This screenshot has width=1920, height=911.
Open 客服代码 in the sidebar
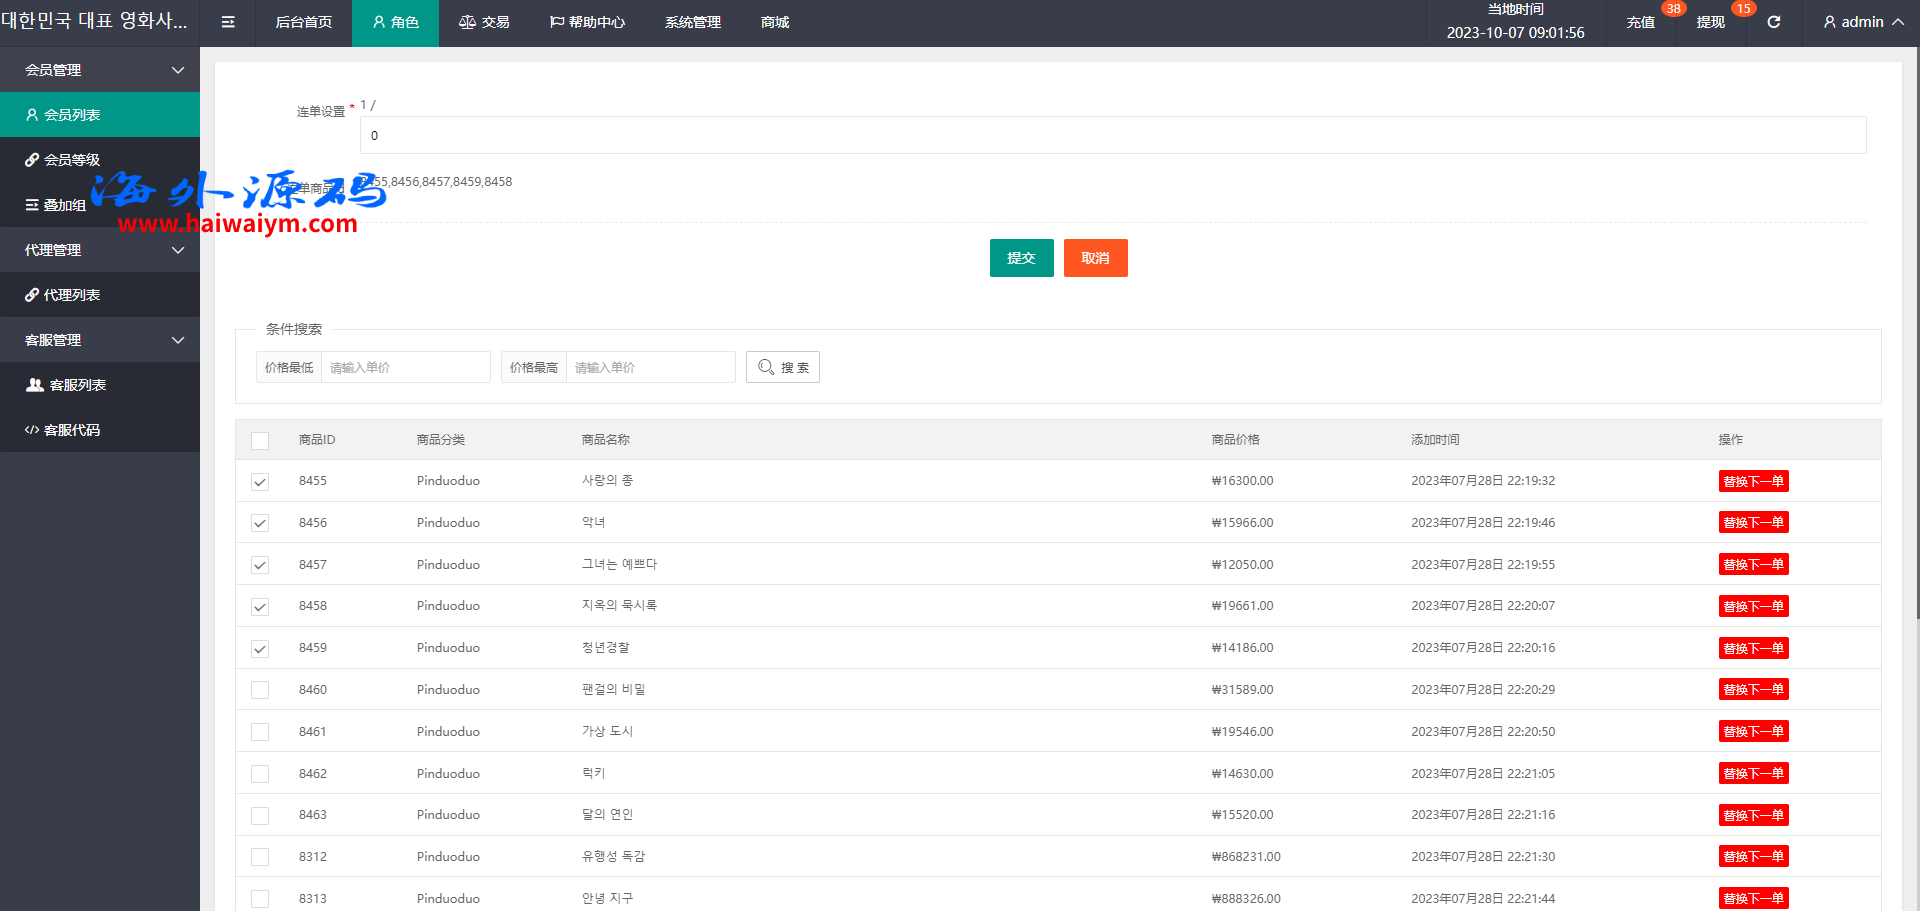point(72,430)
